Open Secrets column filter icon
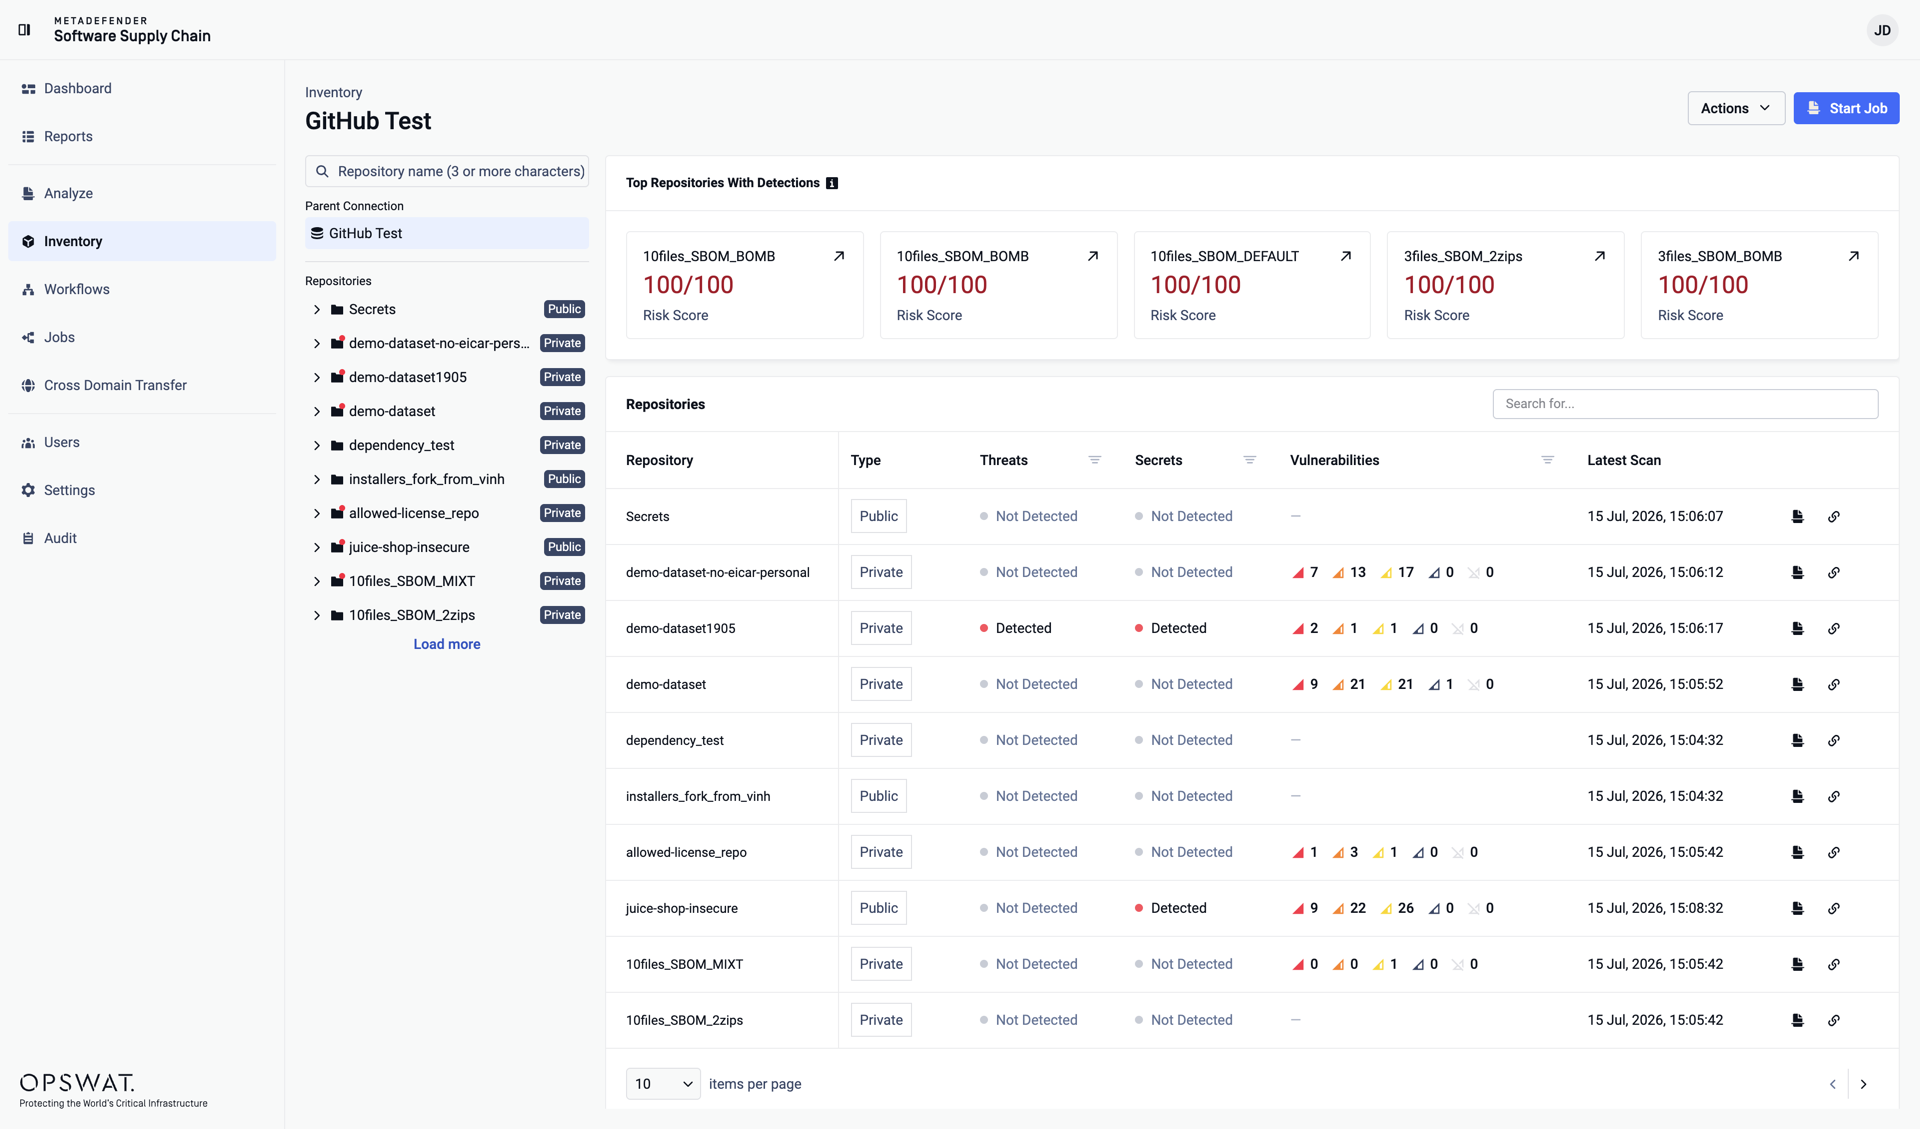The image size is (1920, 1129). pyautogui.click(x=1249, y=460)
